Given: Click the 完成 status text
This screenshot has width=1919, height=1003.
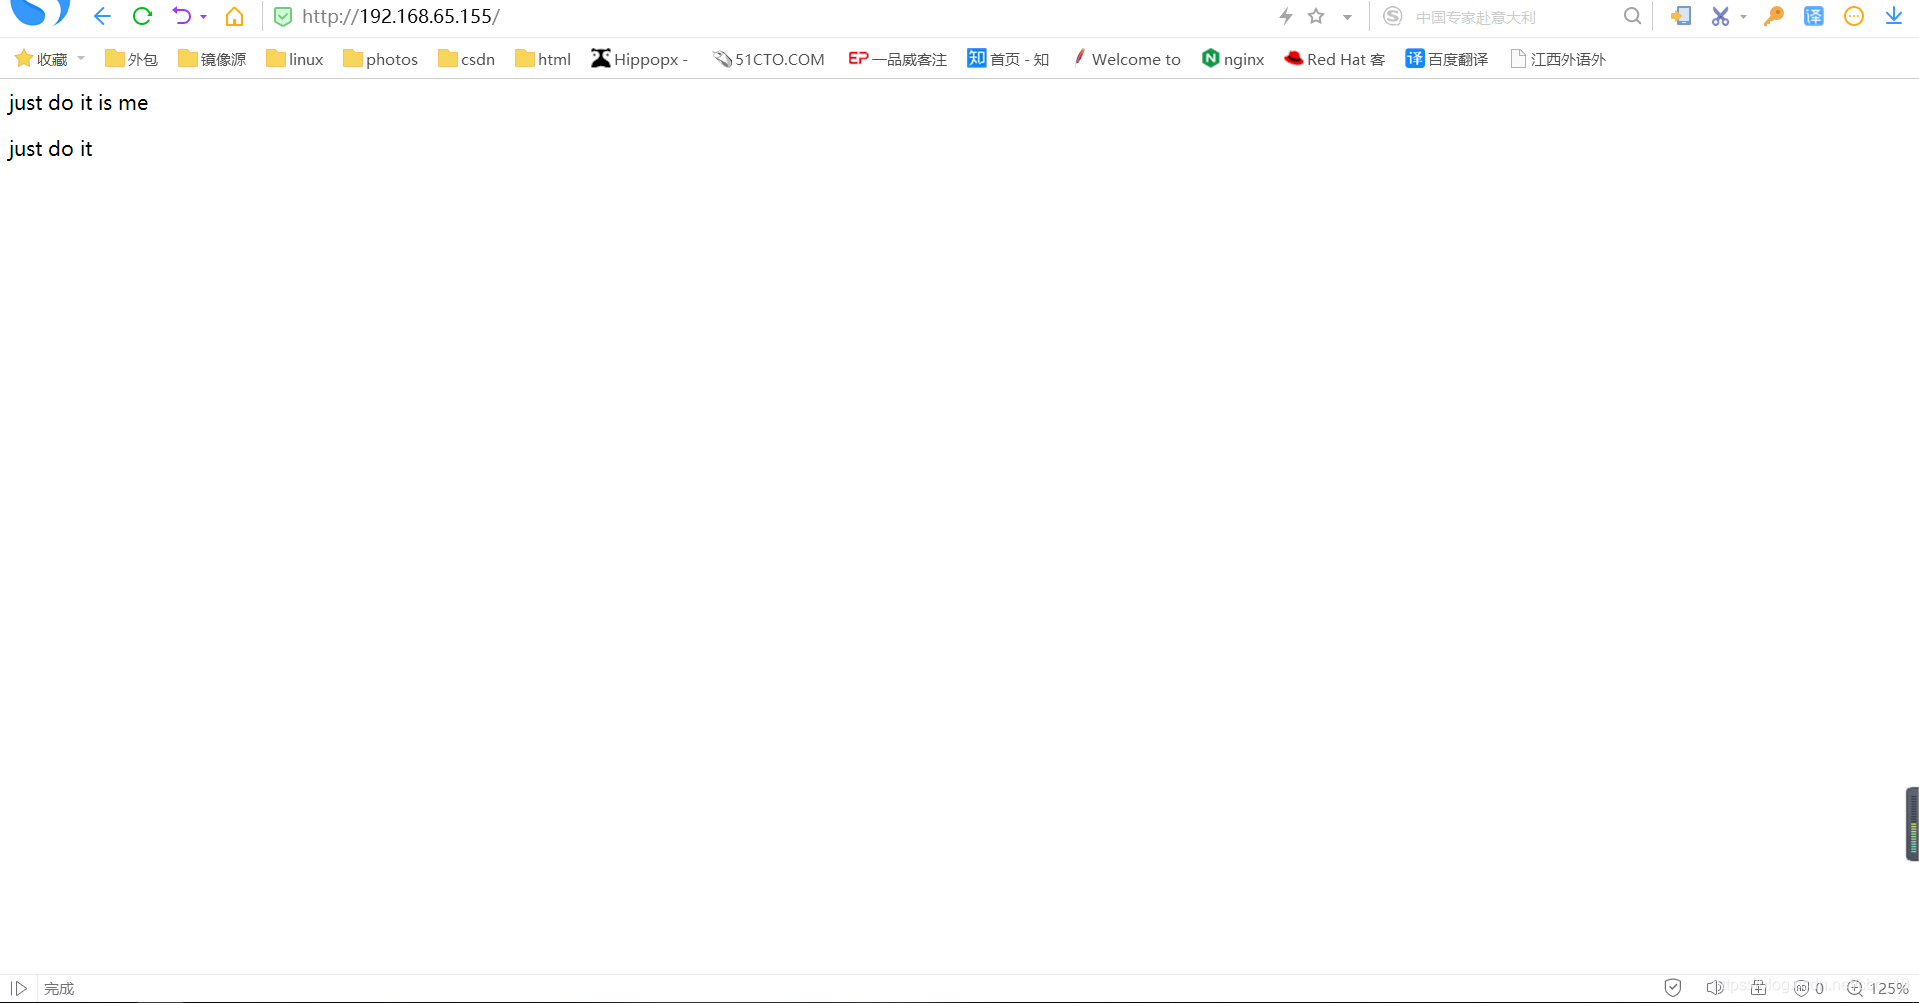Looking at the screenshot, I should (59, 988).
